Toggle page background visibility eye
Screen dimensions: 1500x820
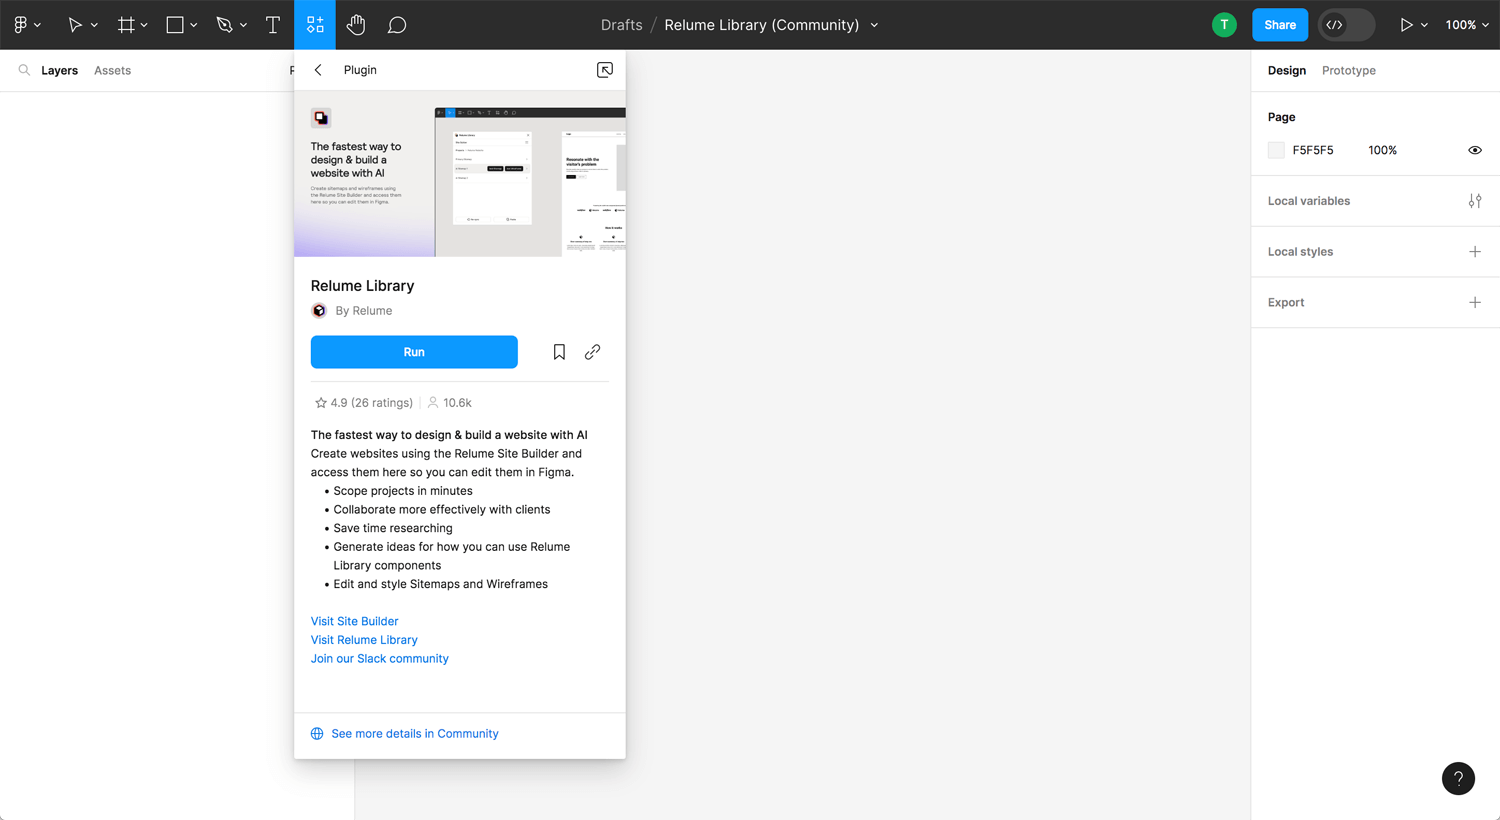click(x=1475, y=150)
